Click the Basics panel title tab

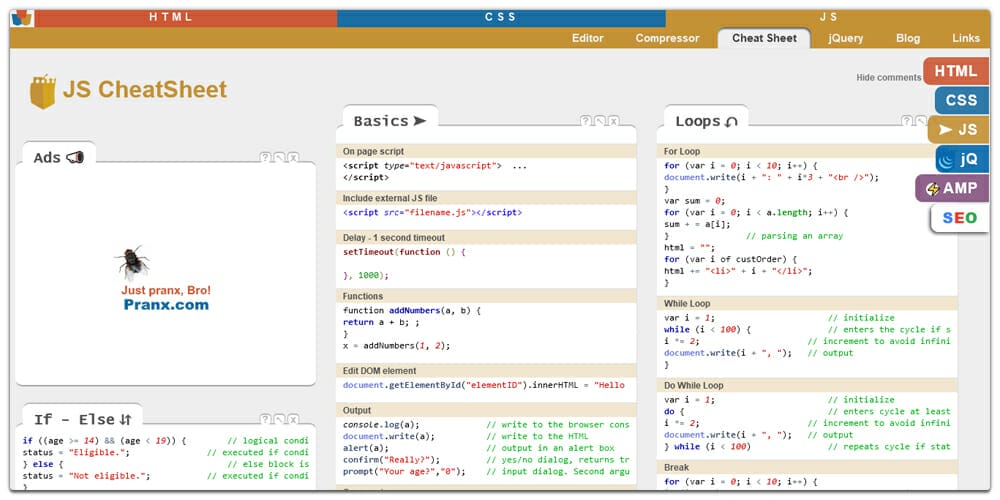pyautogui.click(x=390, y=121)
